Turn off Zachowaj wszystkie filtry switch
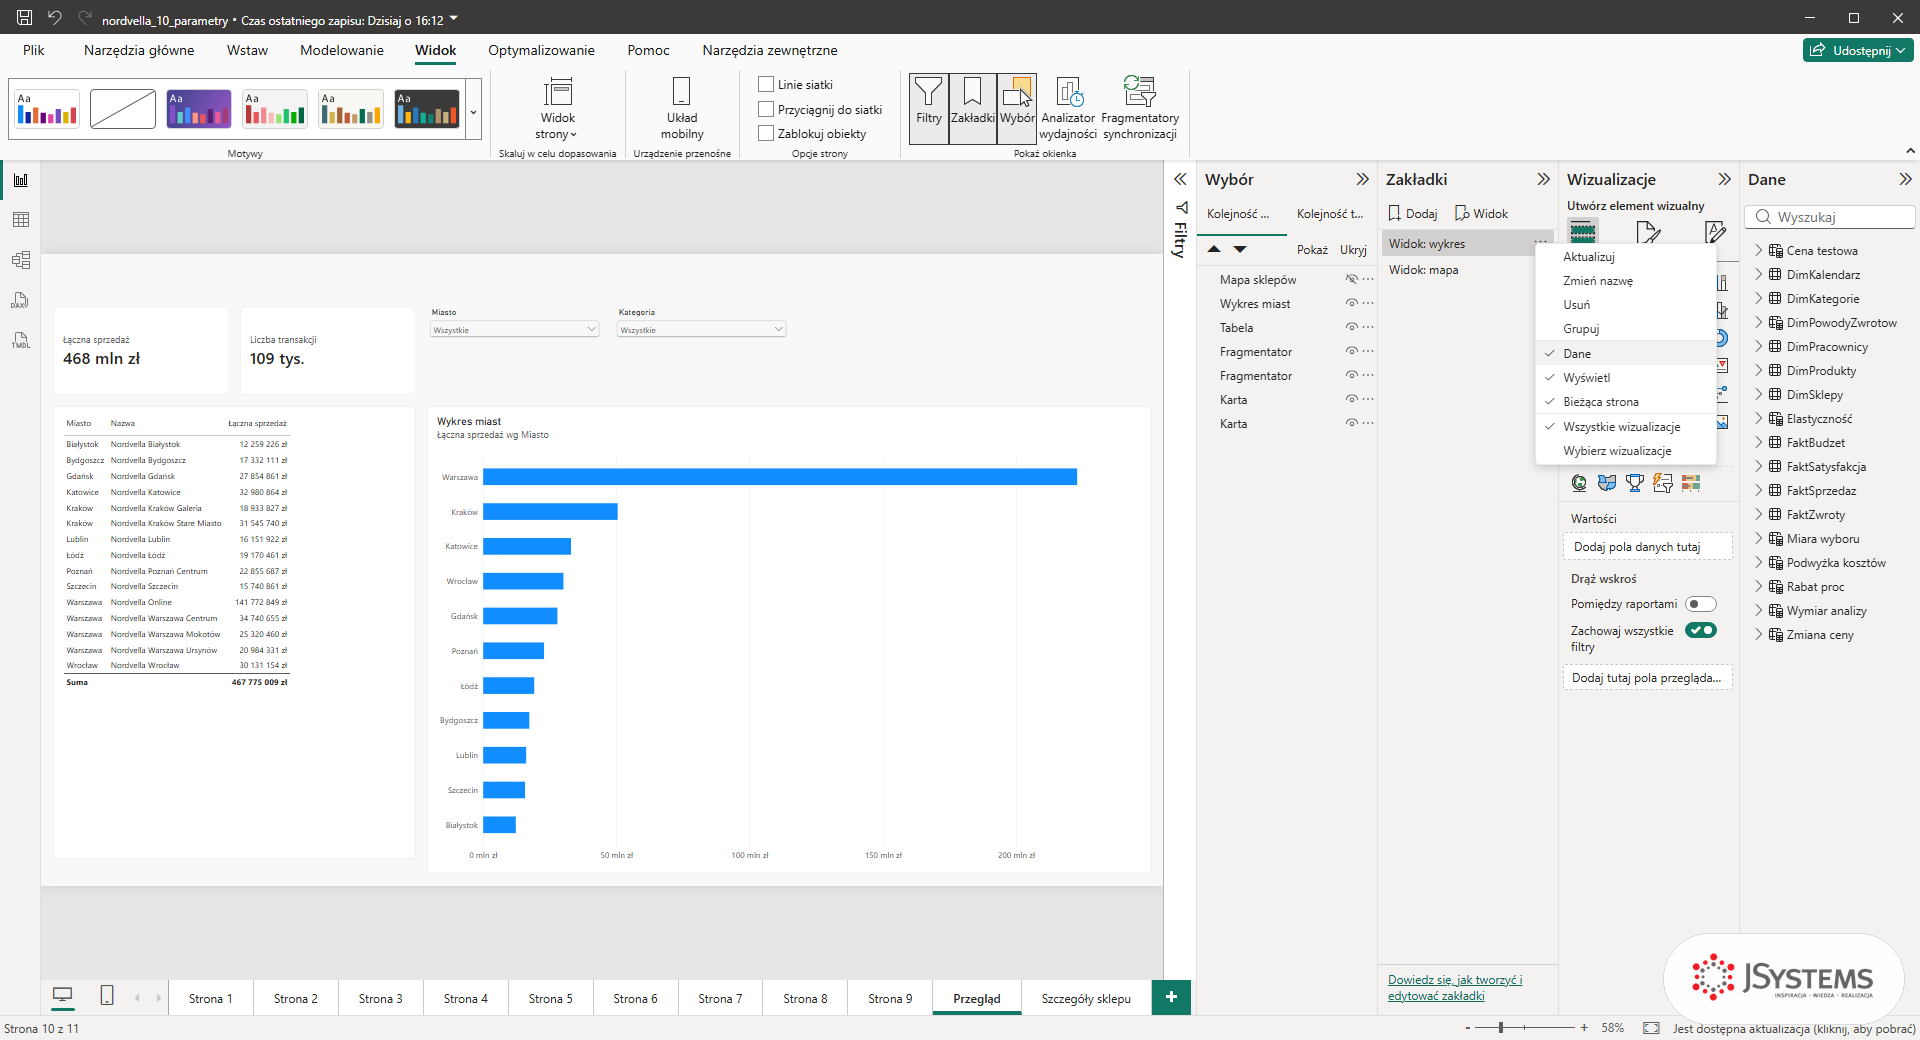Screen dimensions: 1920x1040 point(1700,630)
